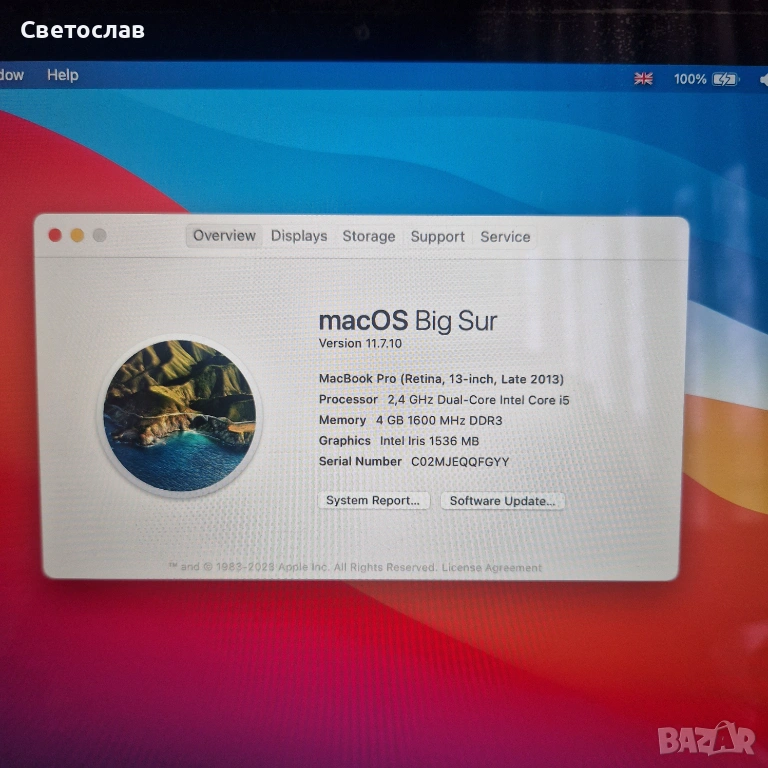
Task: Click the macOS Big Sur heading
Action: [x=408, y=321]
